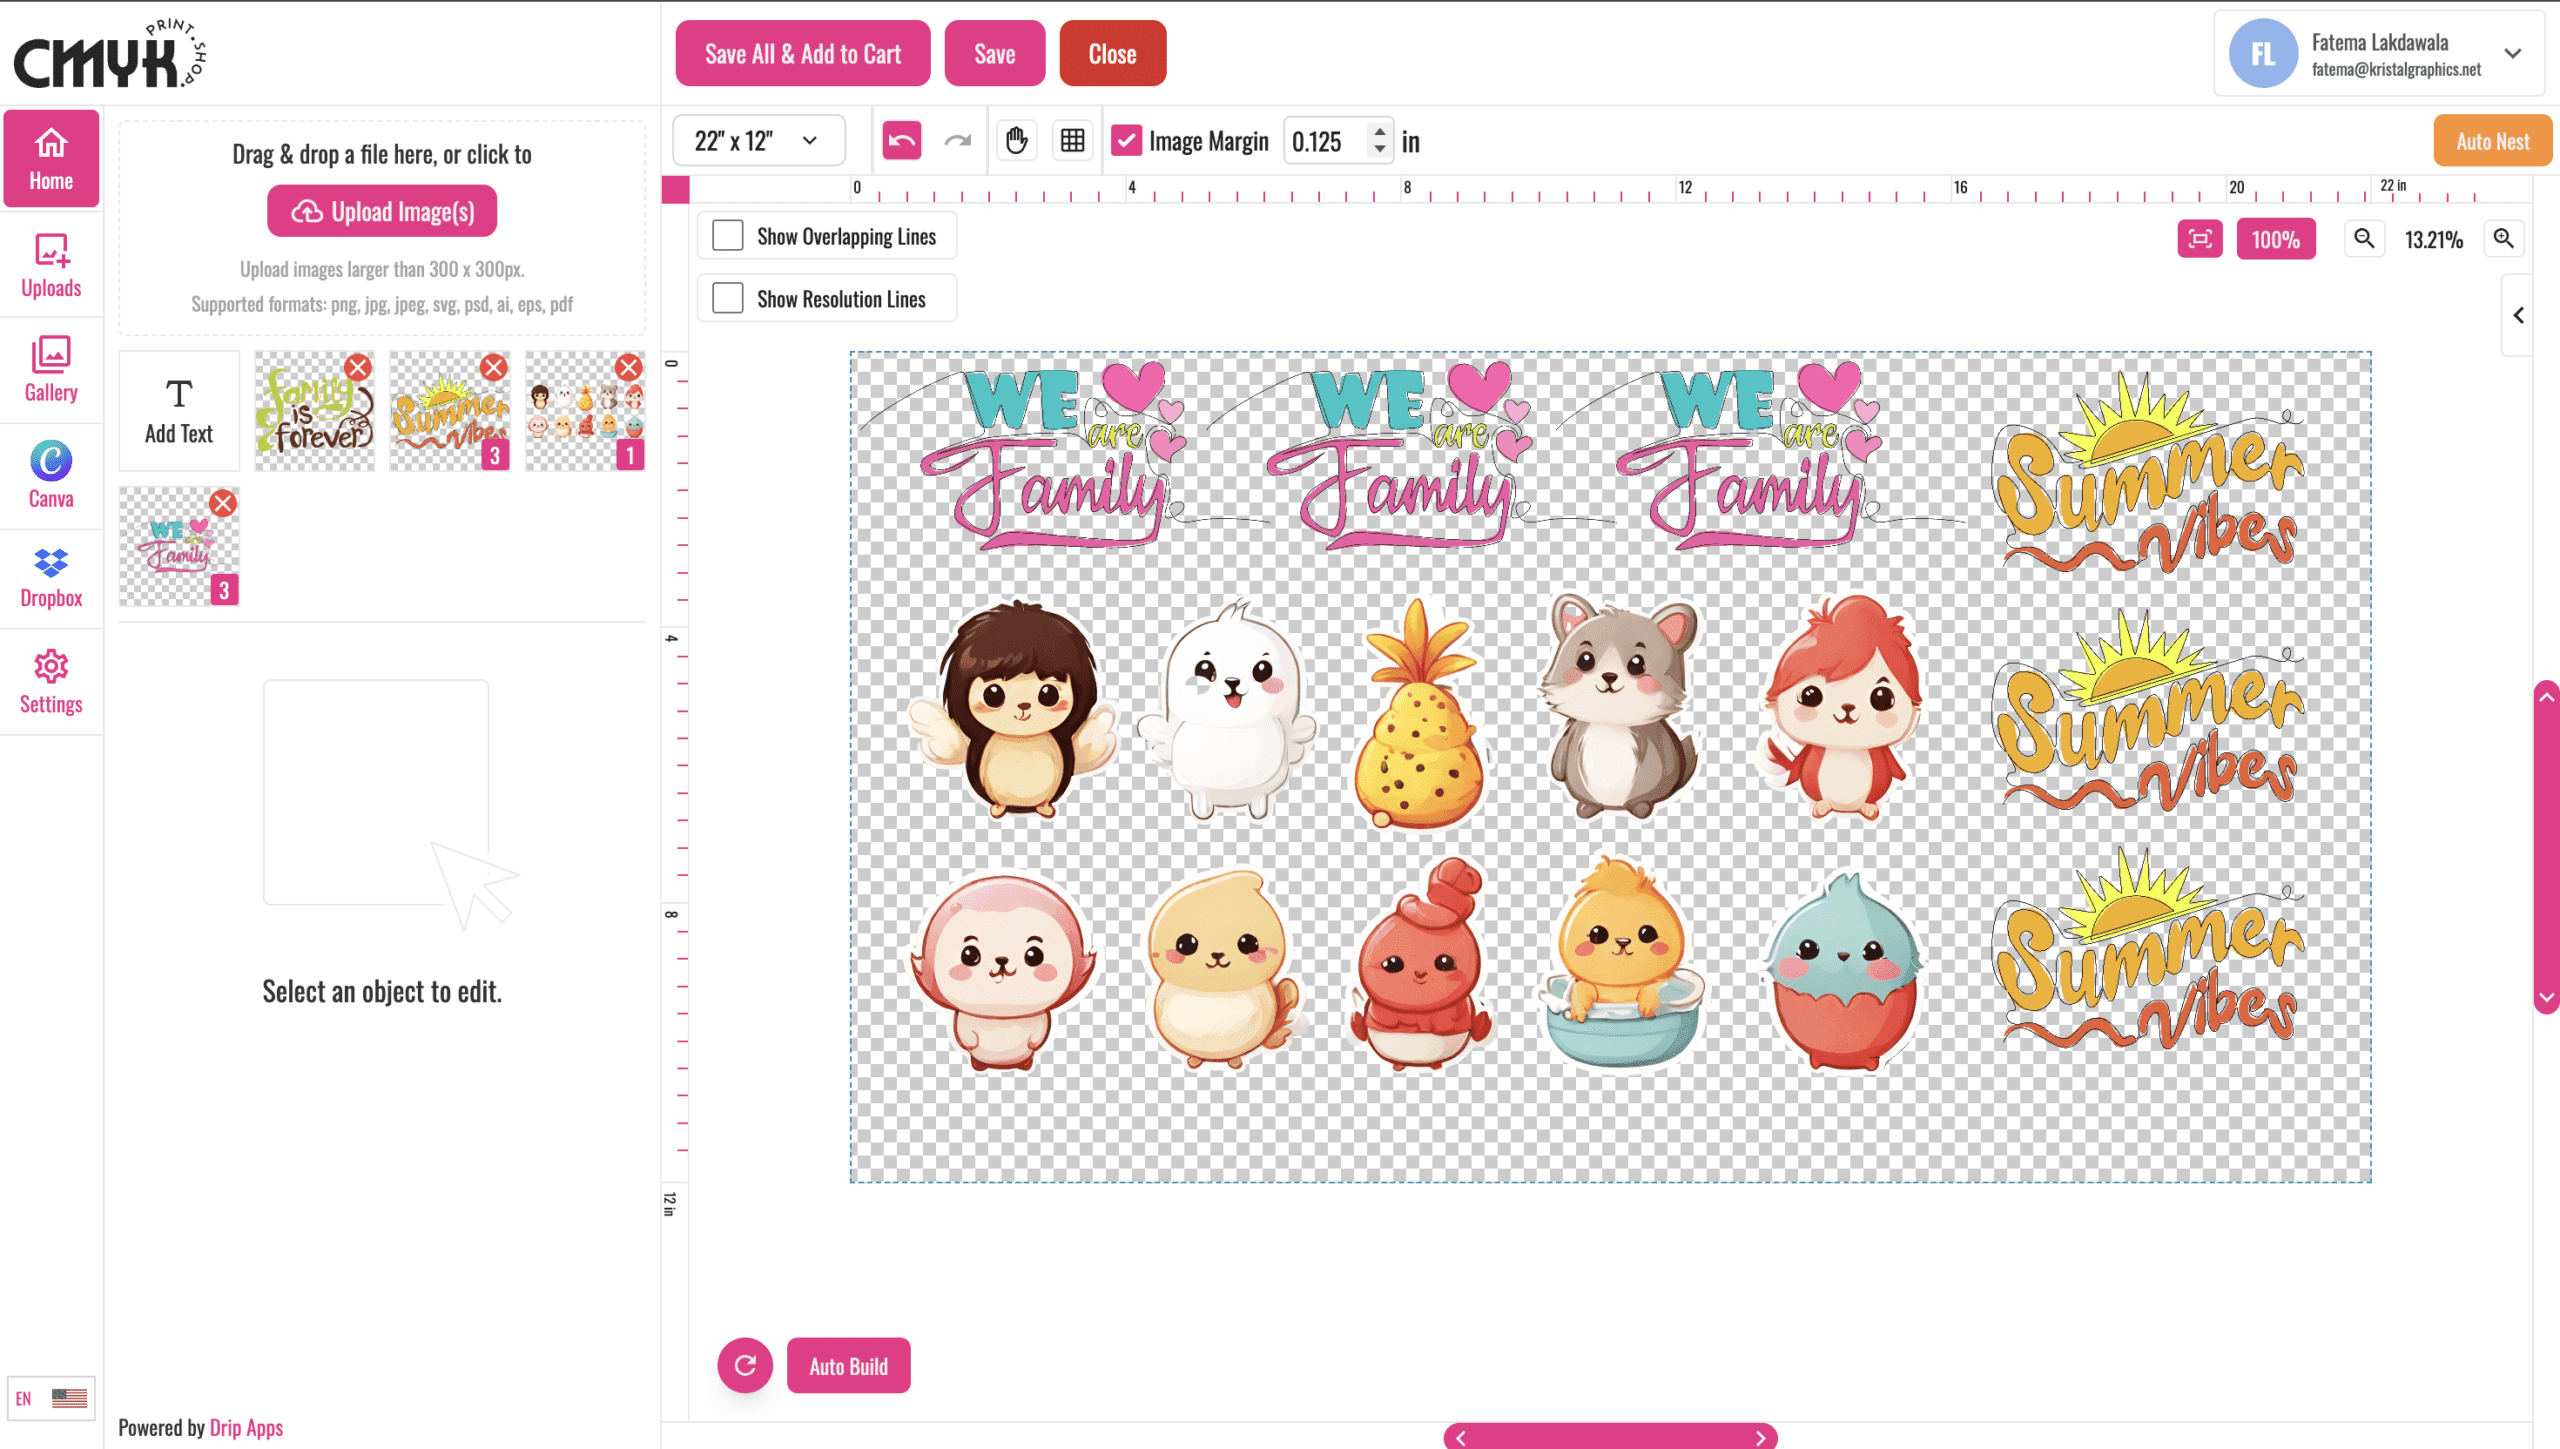This screenshot has height=1449, width=2560.
Task: Click the fit-to-screen icon
Action: tap(2199, 239)
